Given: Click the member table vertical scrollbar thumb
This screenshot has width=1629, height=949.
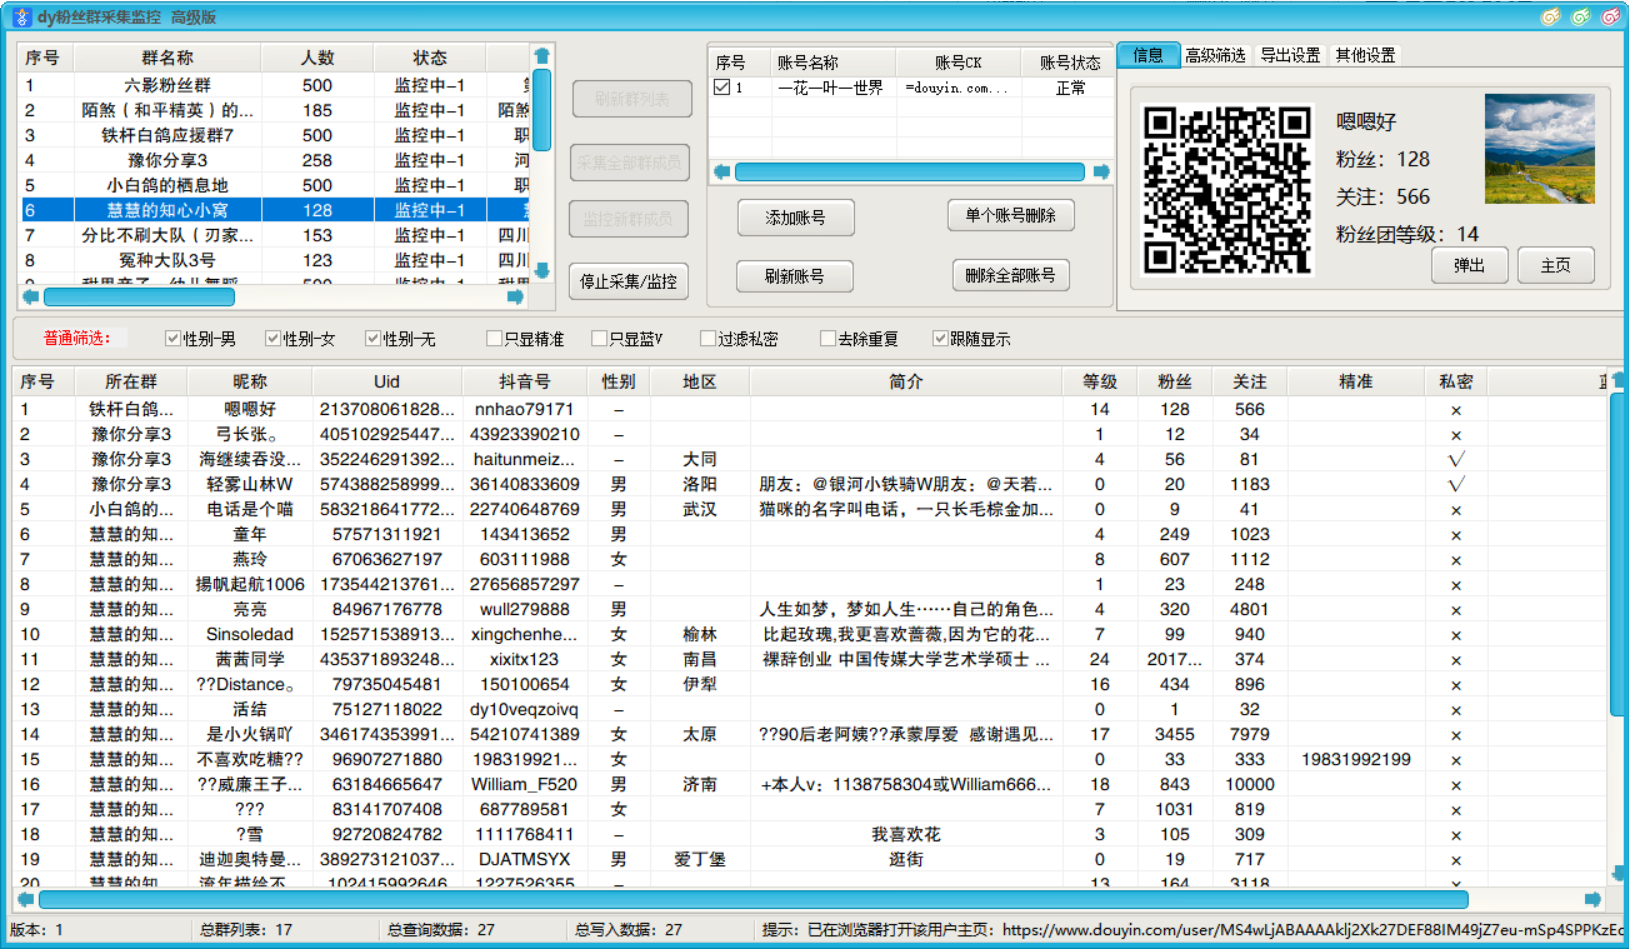Looking at the screenshot, I should (1618, 555).
